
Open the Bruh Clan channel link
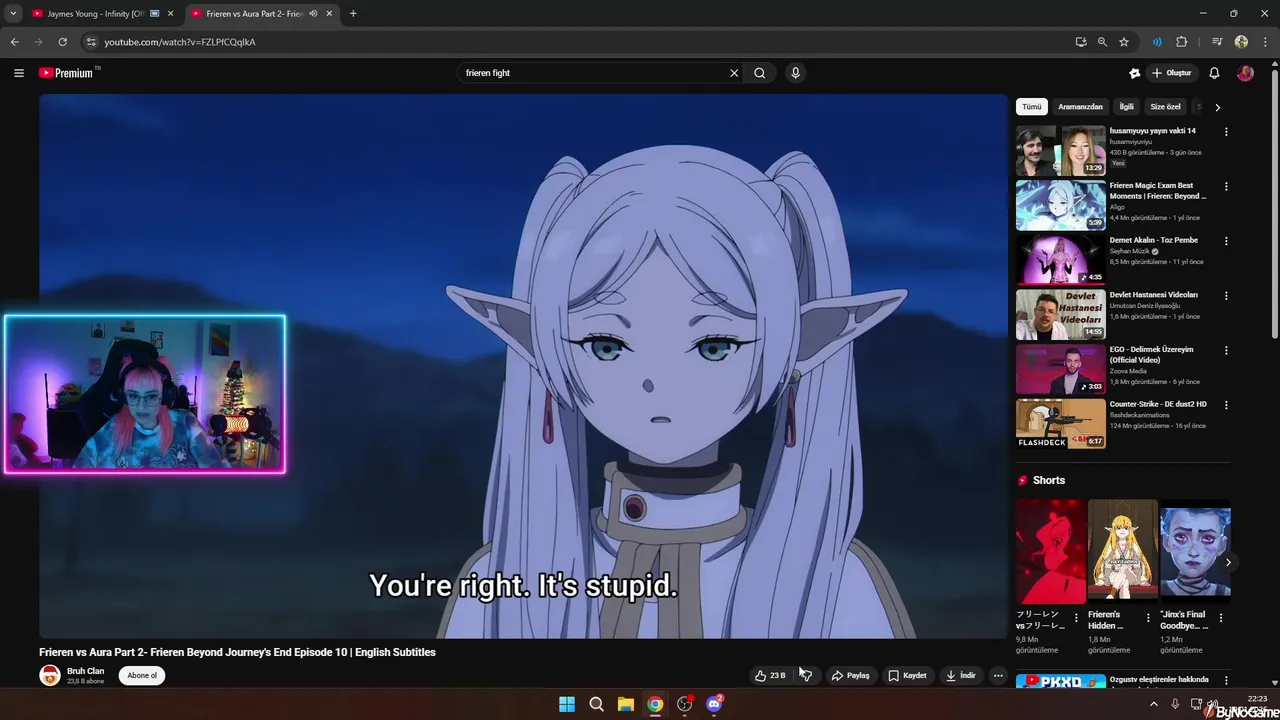coord(85,671)
